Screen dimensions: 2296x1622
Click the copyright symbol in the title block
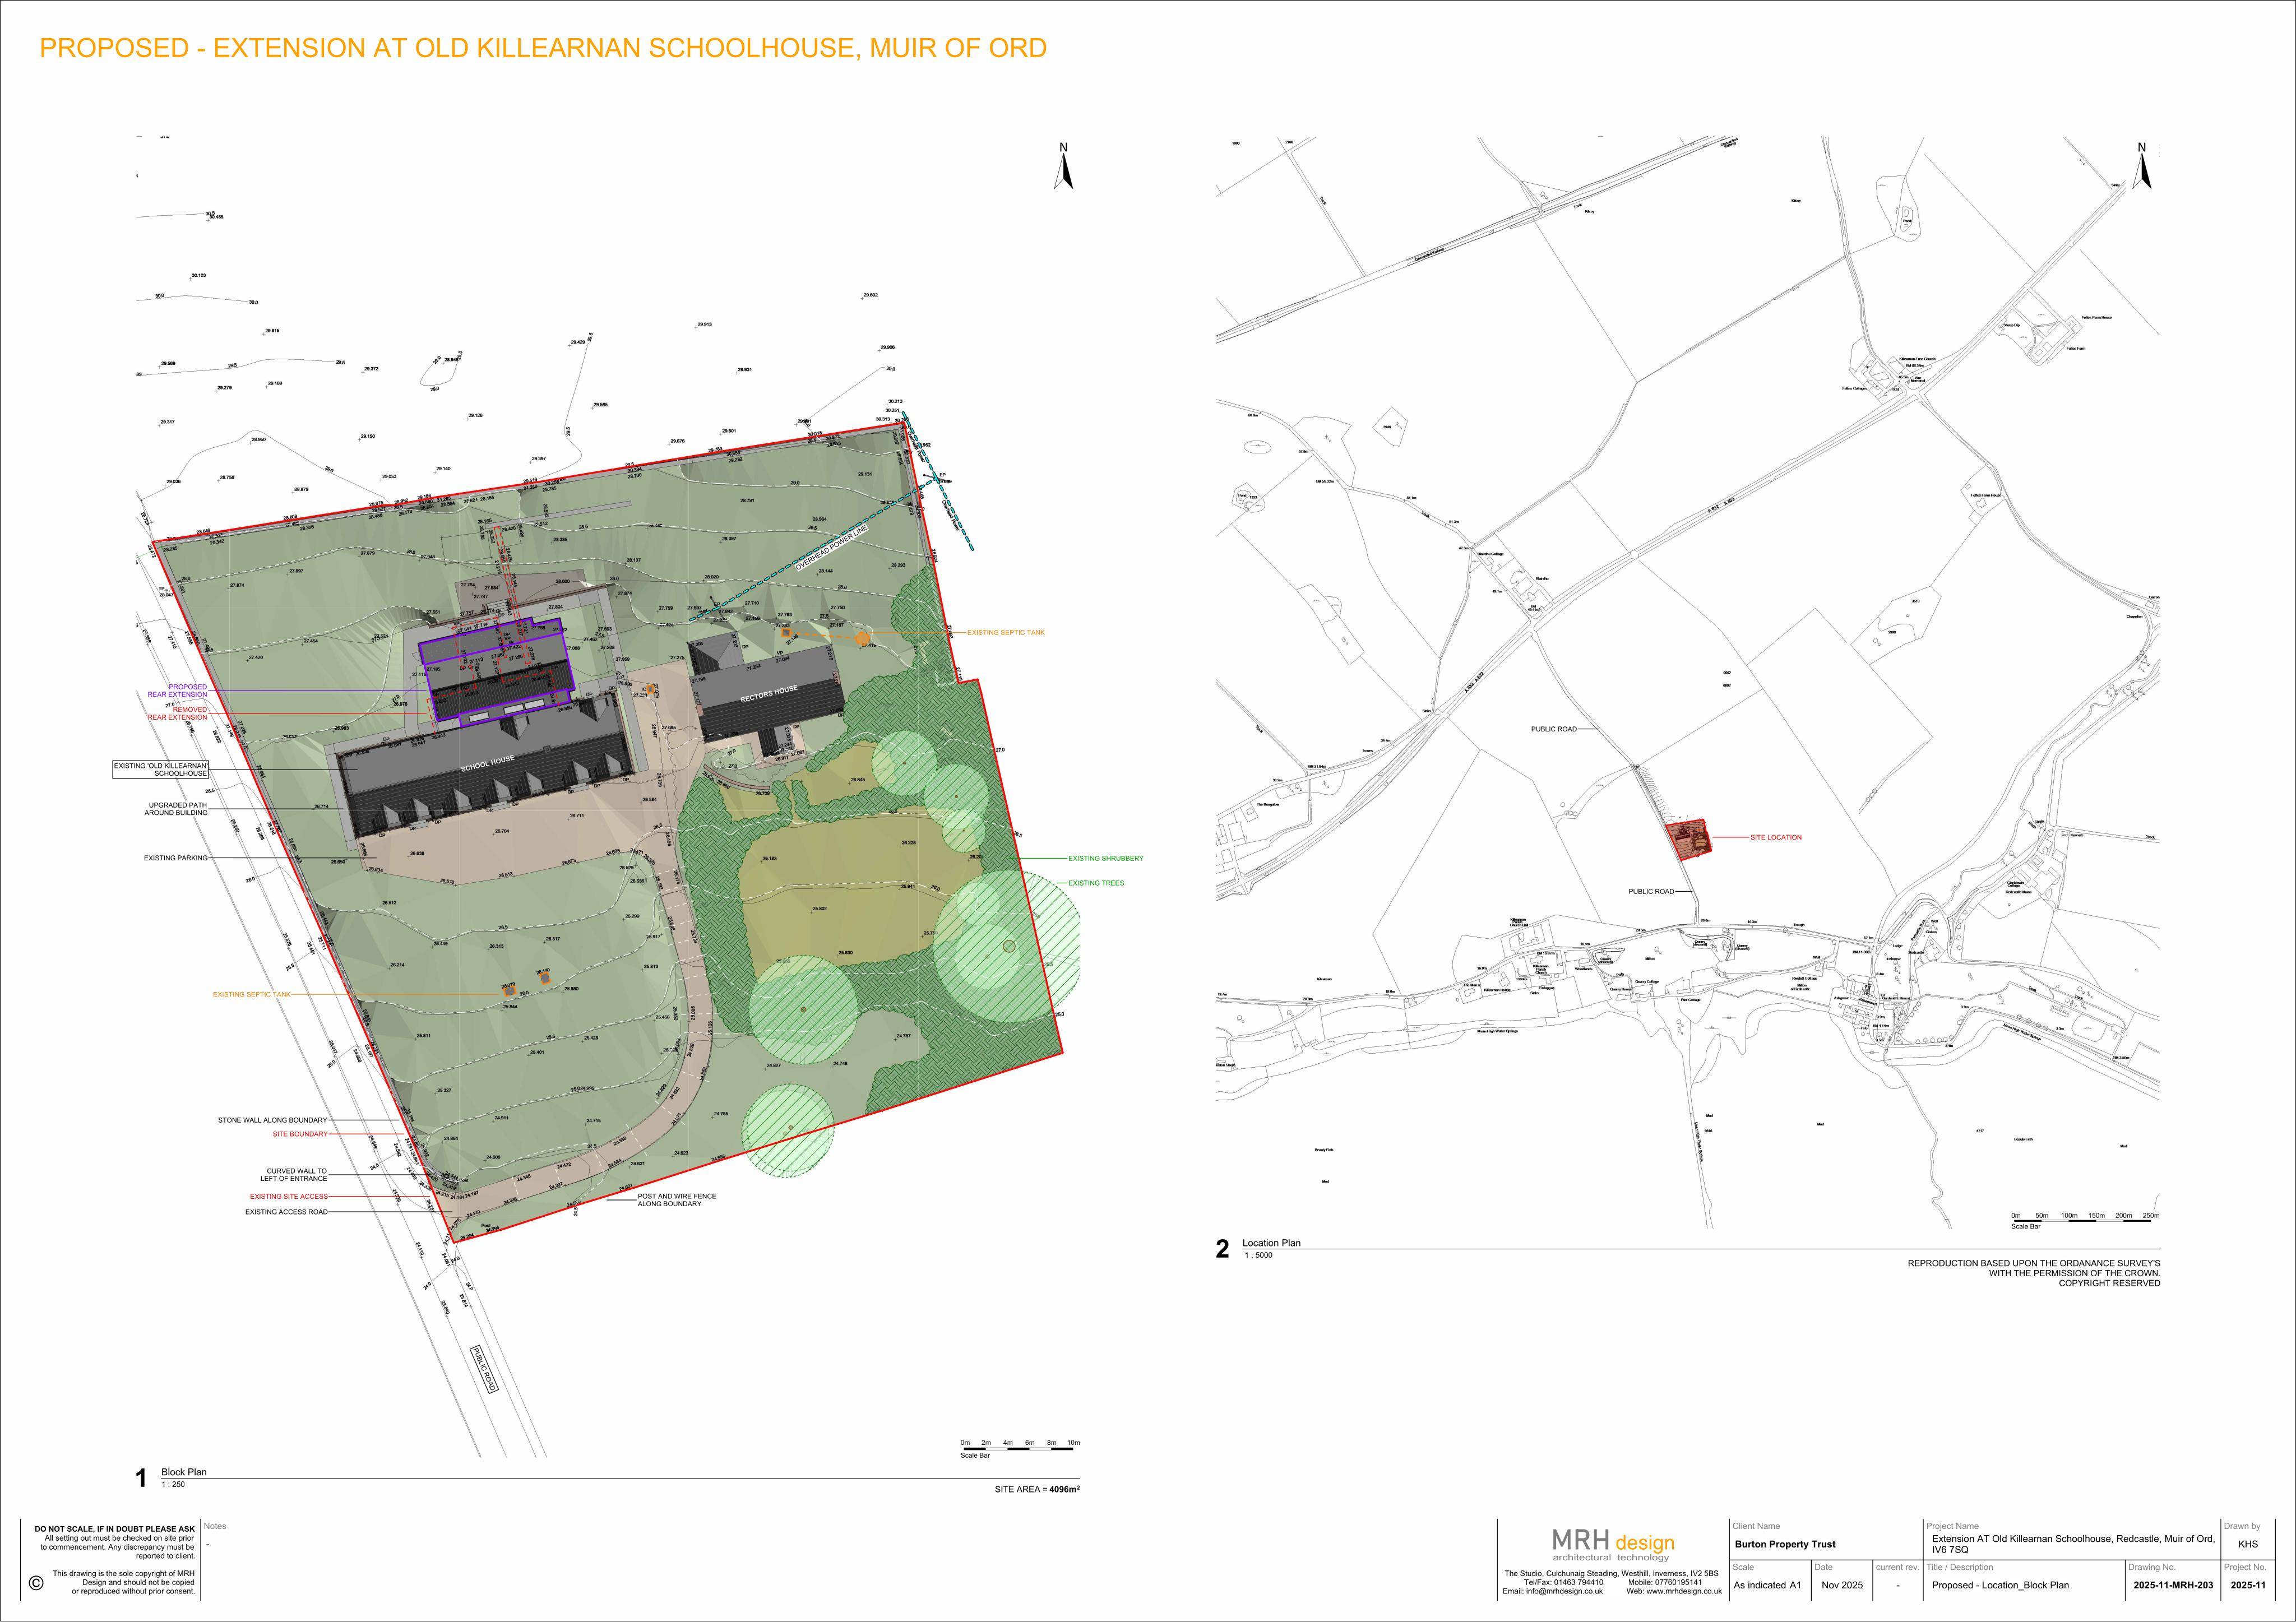[36, 1583]
